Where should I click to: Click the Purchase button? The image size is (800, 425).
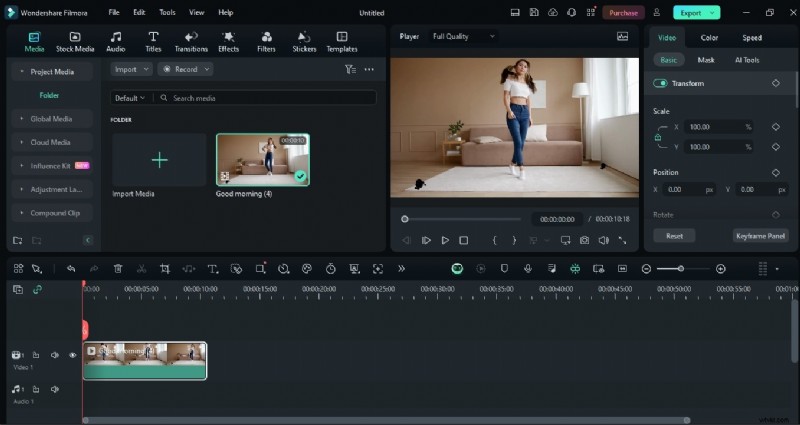click(x=623, y=13)
